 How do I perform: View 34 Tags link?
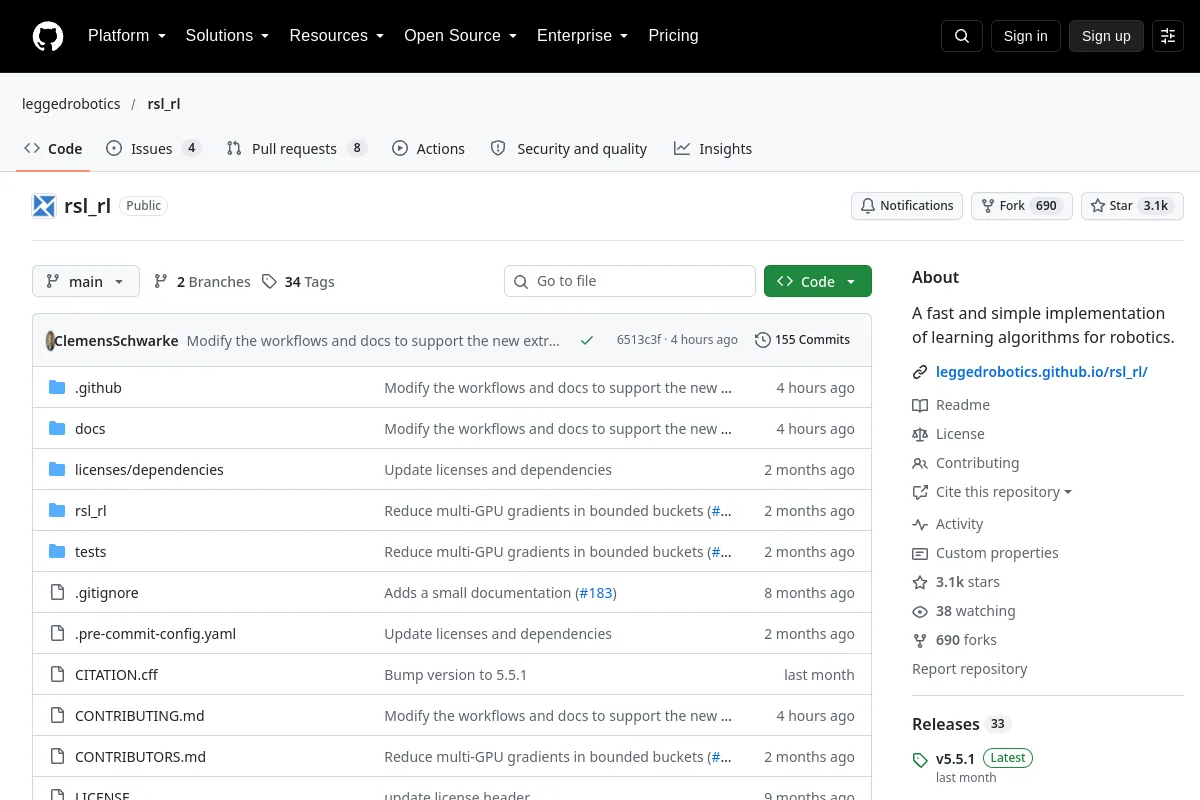[298, 282]
